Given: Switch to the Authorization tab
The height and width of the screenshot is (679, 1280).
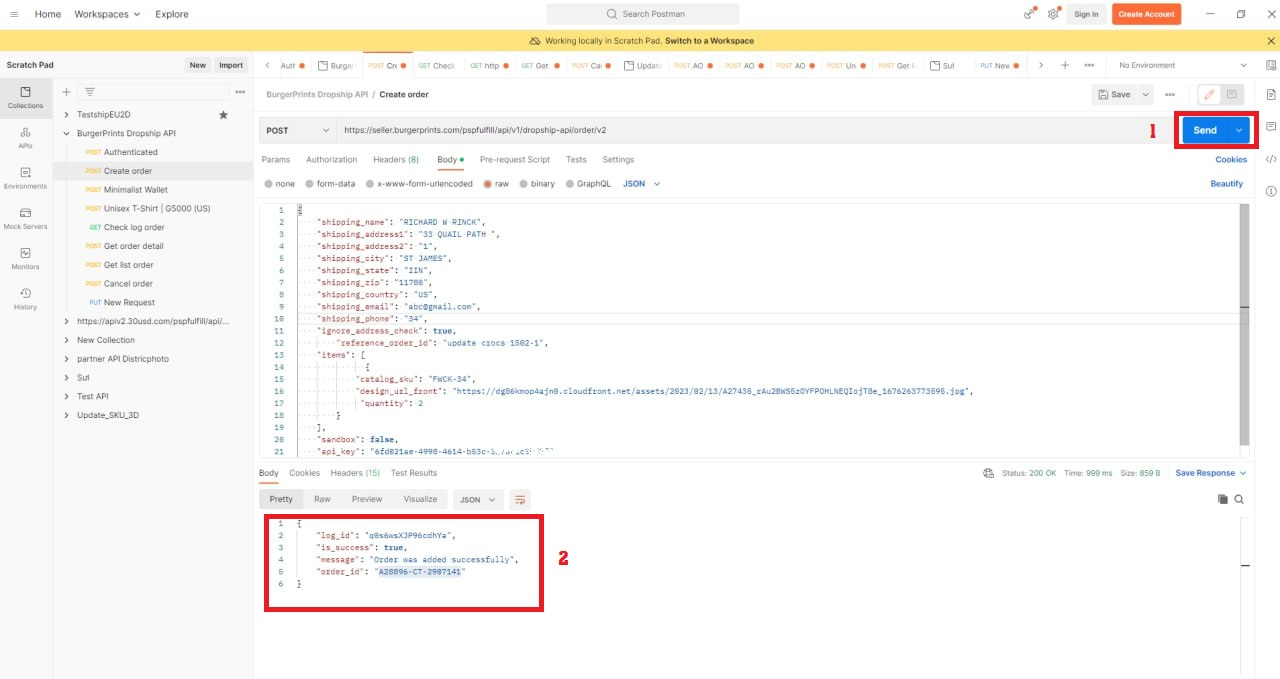Looking at the screenshot, I should (x=331, y=160).
